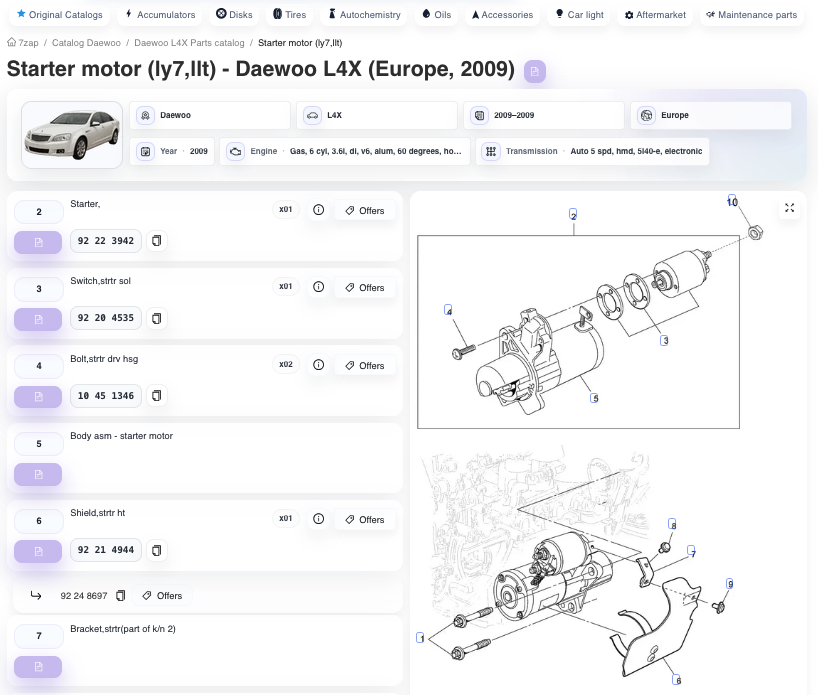This screenshot has height=695, width=818.
Task: Select callout 2 on the diagram
Action: tap(573, 214)
